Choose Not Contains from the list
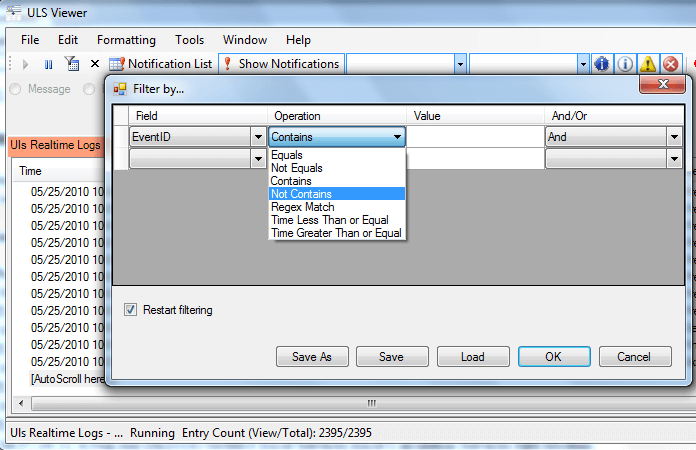696x450 pixels. 337,193
